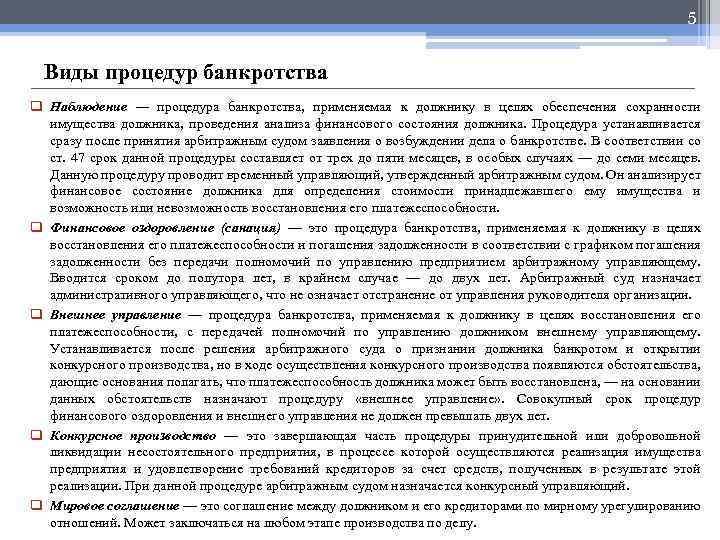The width and height of the screenshot is (720, 540).
Task: Click the term 'Наблюдение'
Action: point(89,107)
